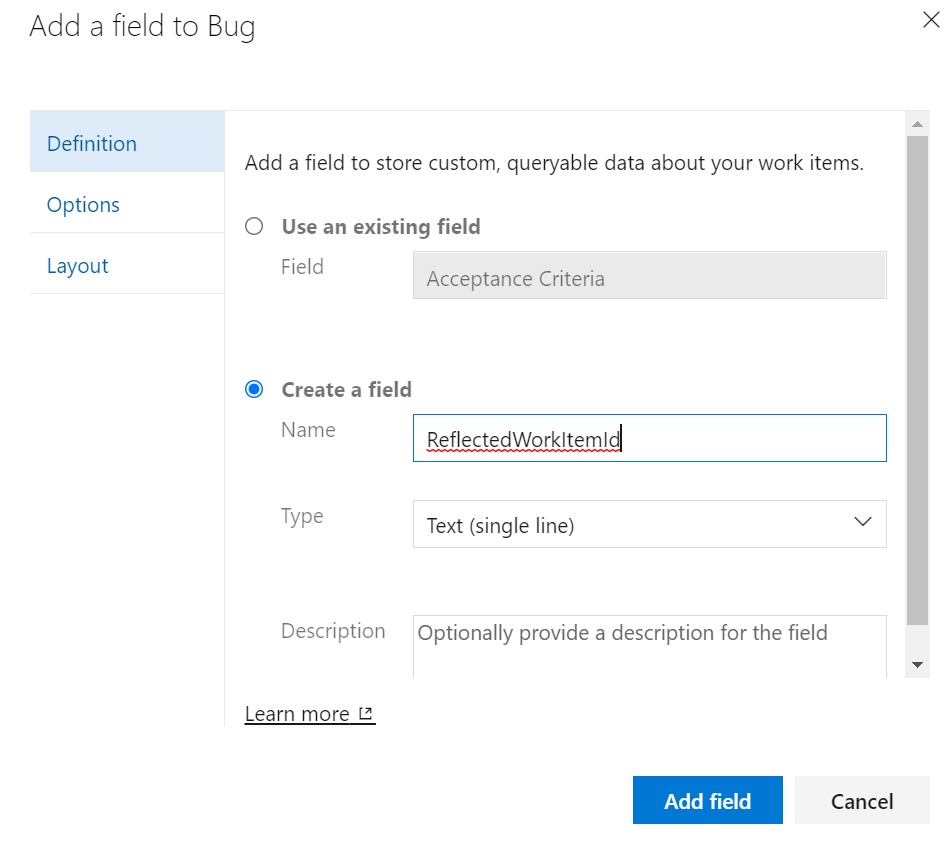Click the Type label text
Image resolution: width=945 pixels, height=841 pixels.
302,517
